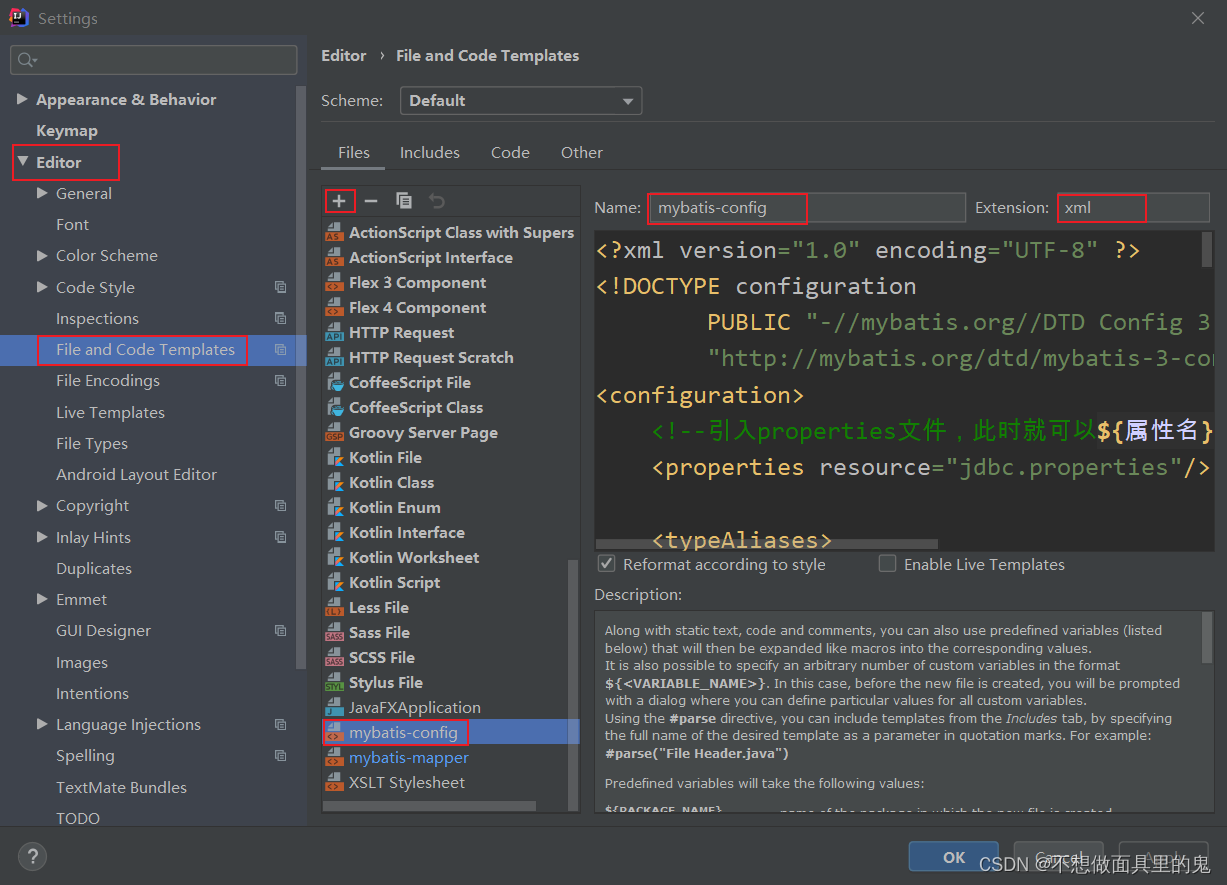Viewport: 1227px width, 885px height.
Task: Close the Settings dialog
Action: (1198, 18)
